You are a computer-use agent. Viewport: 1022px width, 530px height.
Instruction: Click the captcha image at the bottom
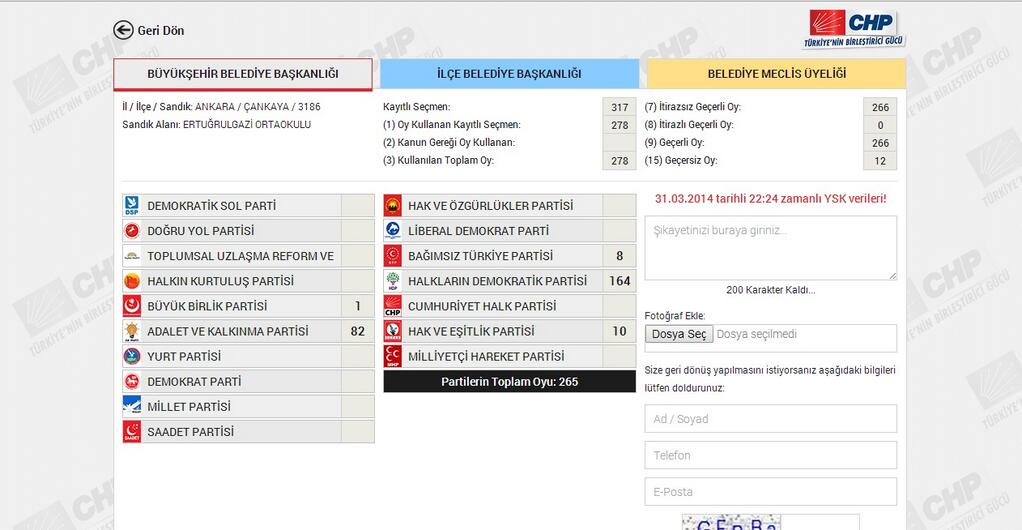tap(731, 522)
